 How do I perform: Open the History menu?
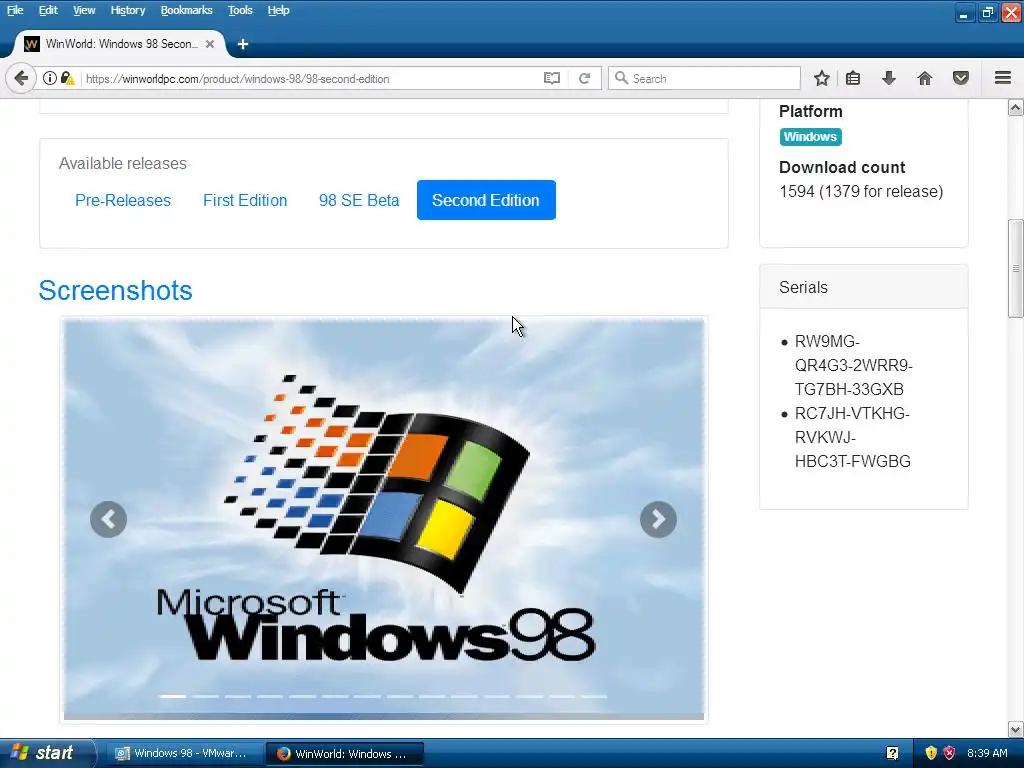click(127, 10)
